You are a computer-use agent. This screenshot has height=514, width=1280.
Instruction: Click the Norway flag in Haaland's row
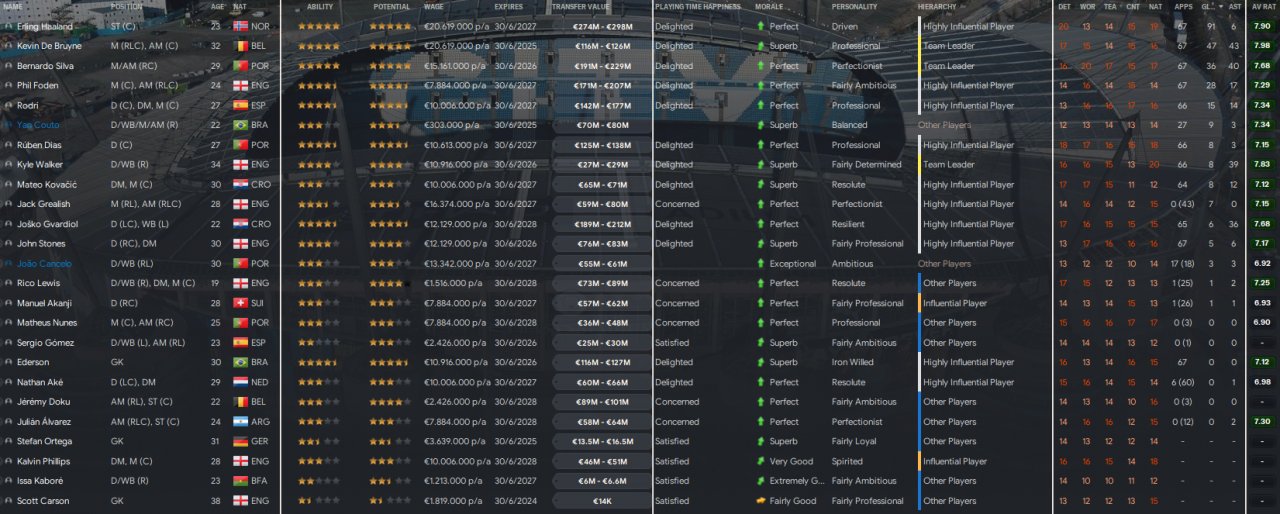click(x=239, y=26)
